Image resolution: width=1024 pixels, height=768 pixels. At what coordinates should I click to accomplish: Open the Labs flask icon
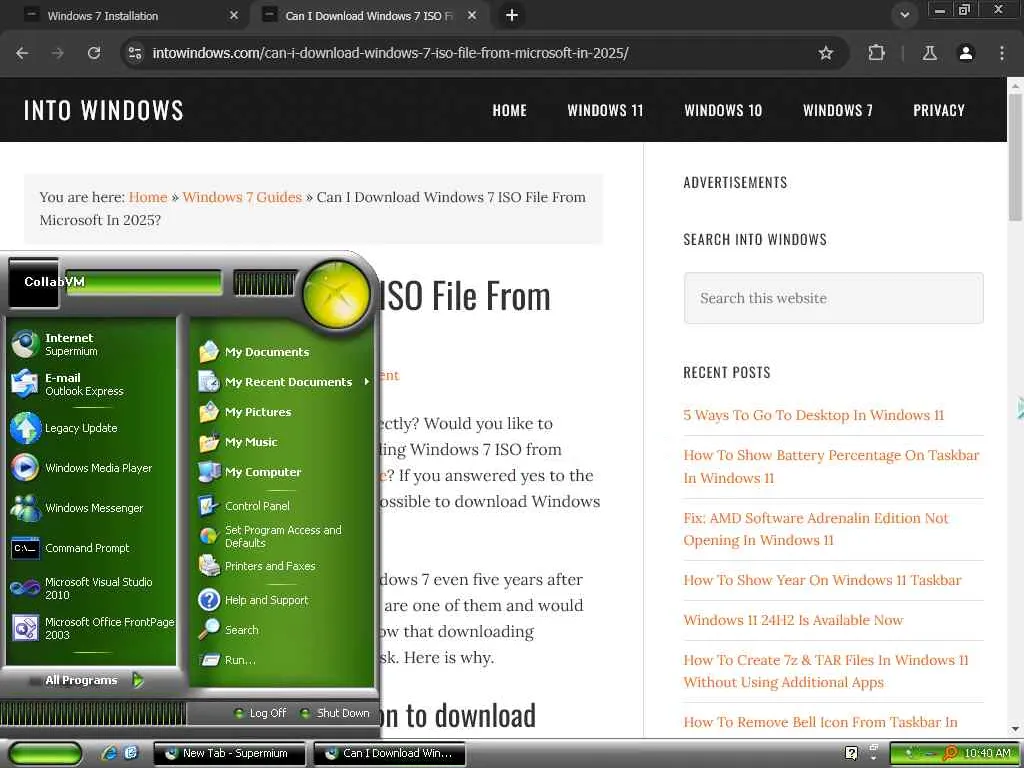[929, 53]
